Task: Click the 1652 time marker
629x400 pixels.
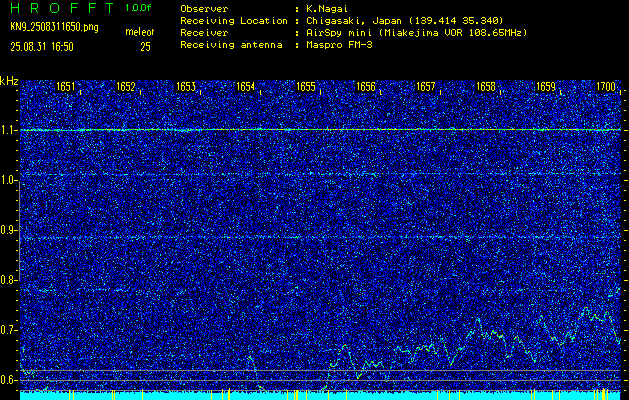Action: point(126,87)
